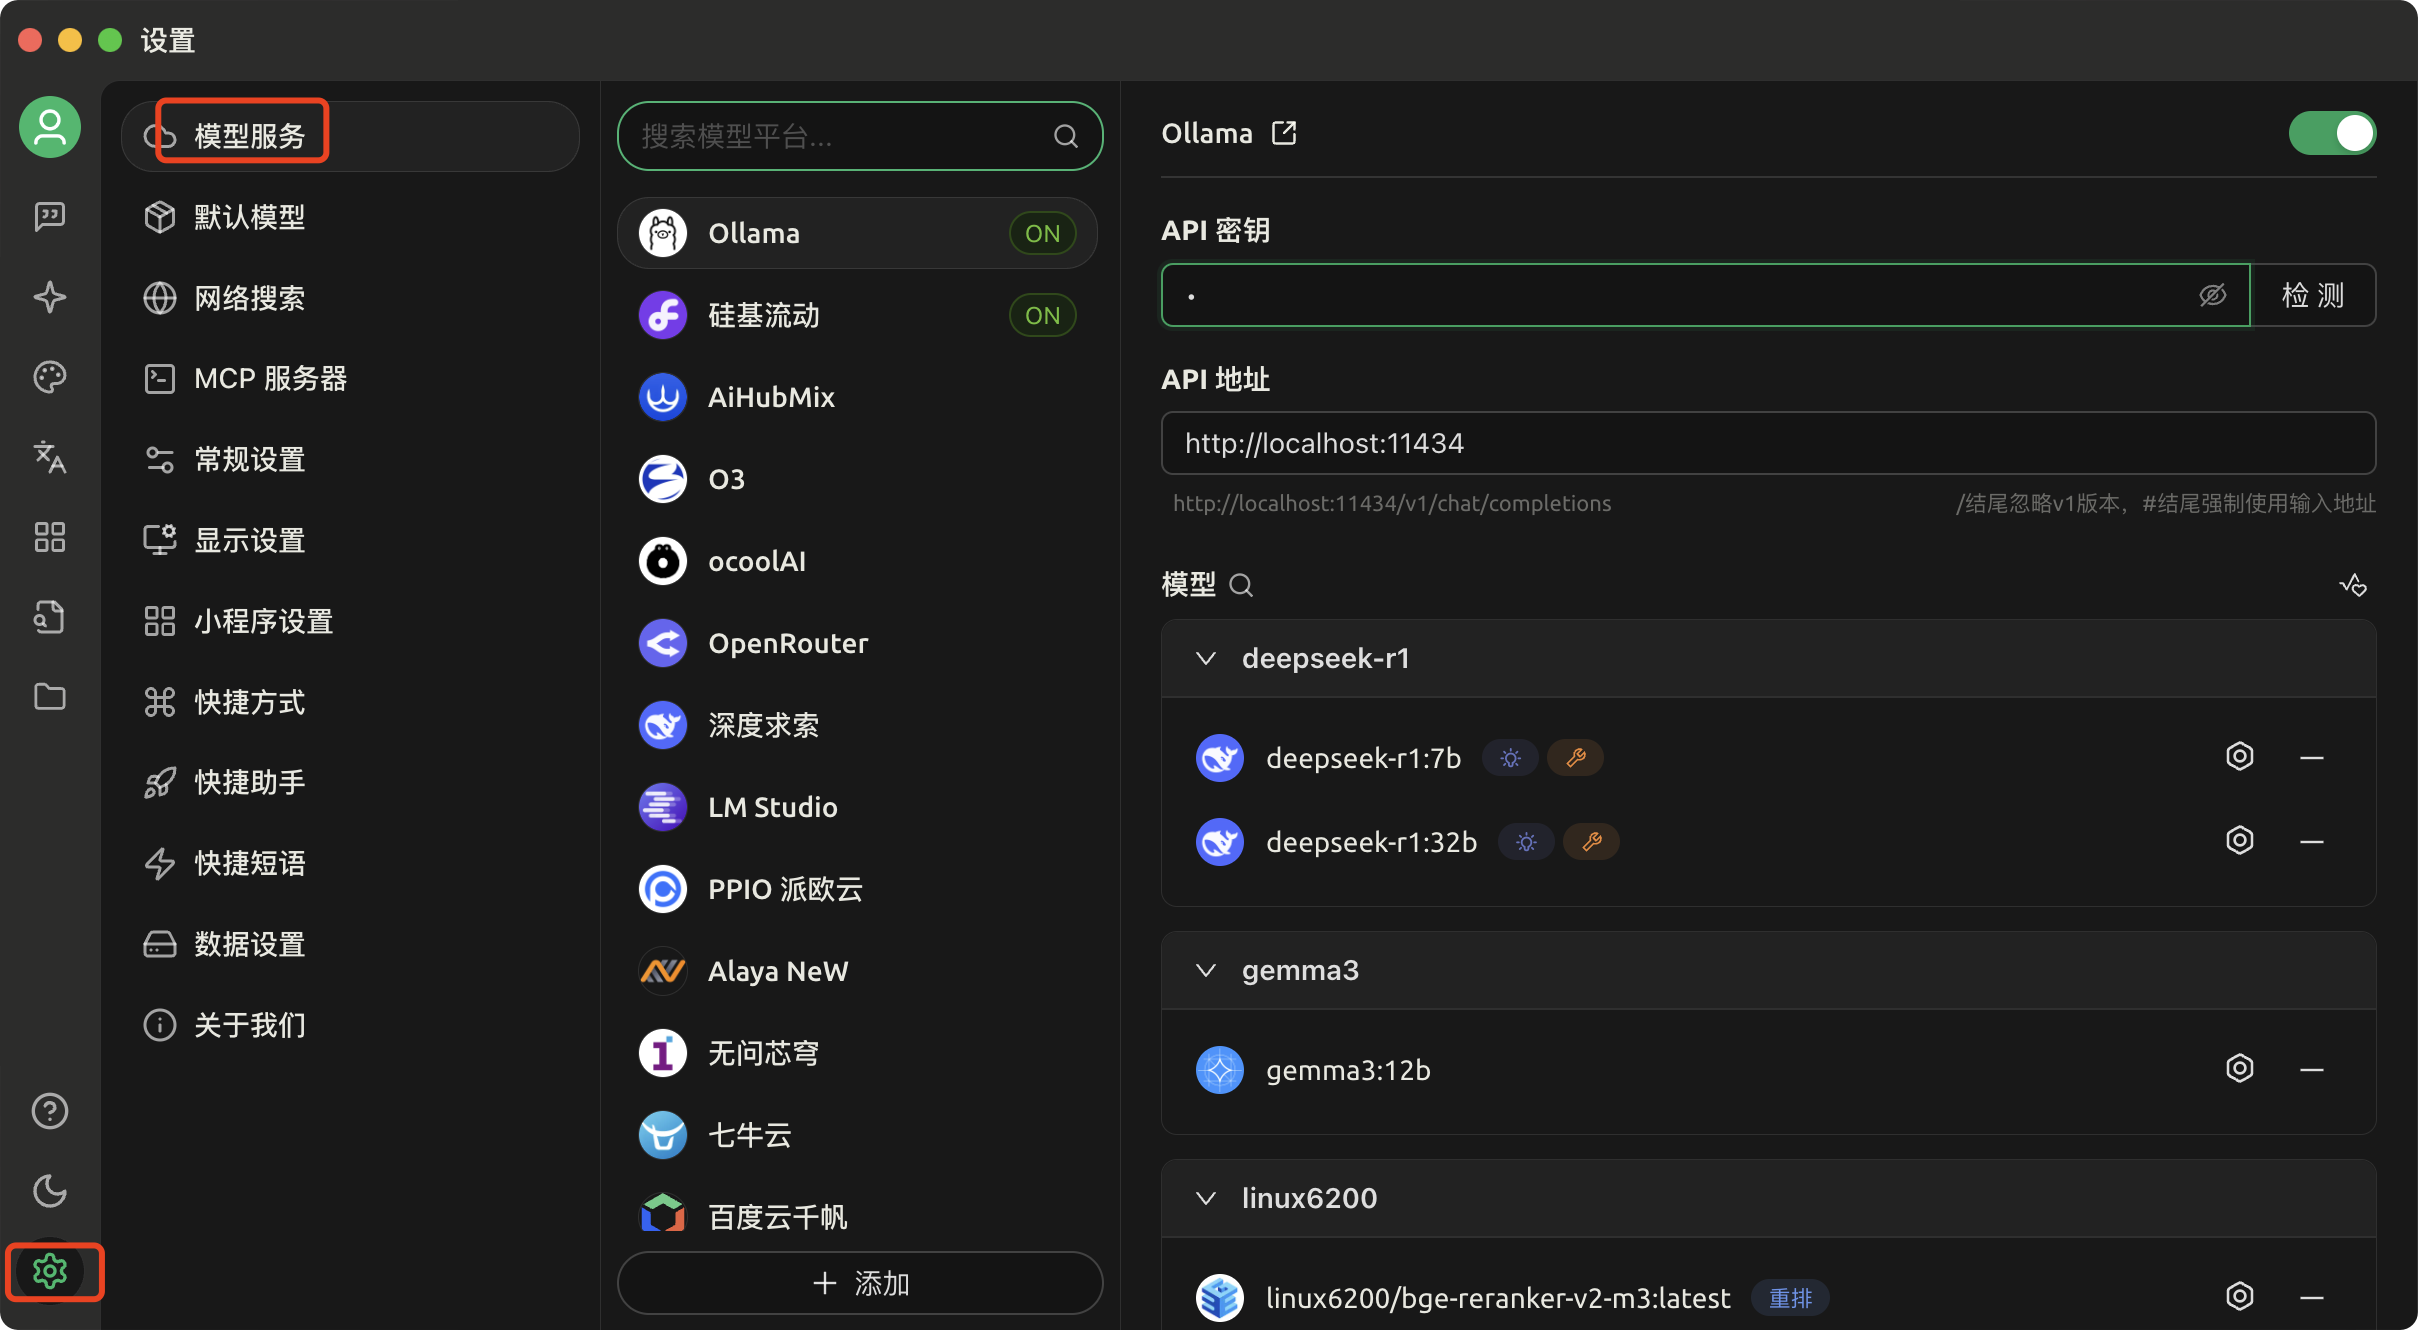Select the 无问芯穹 provider
Viewport: 2418px width, 1330px height.
pos(858,1053)
